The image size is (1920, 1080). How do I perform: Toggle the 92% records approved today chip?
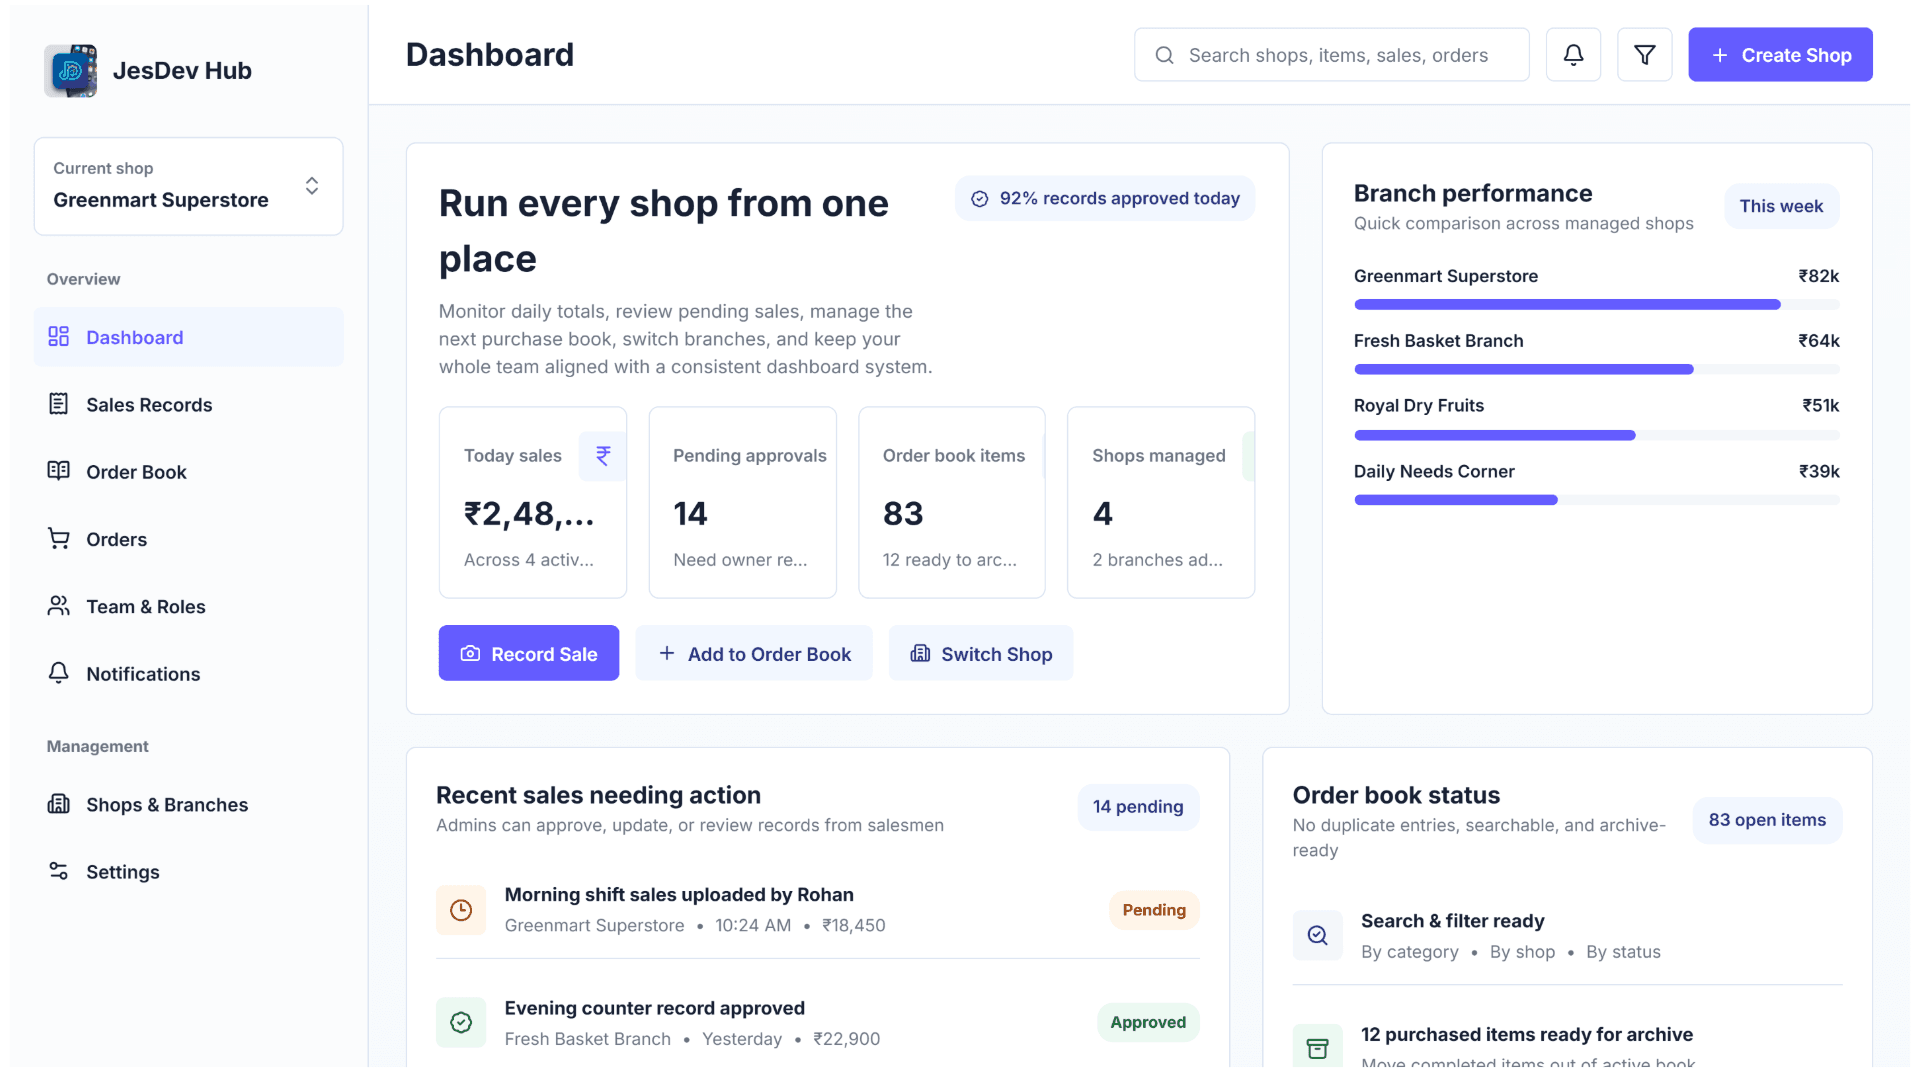coord(1104,198)
